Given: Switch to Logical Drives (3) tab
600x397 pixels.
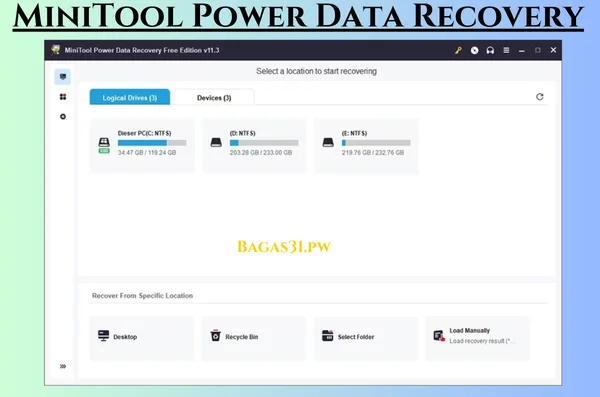Looking at the screenshot, I should coord(130,97).
